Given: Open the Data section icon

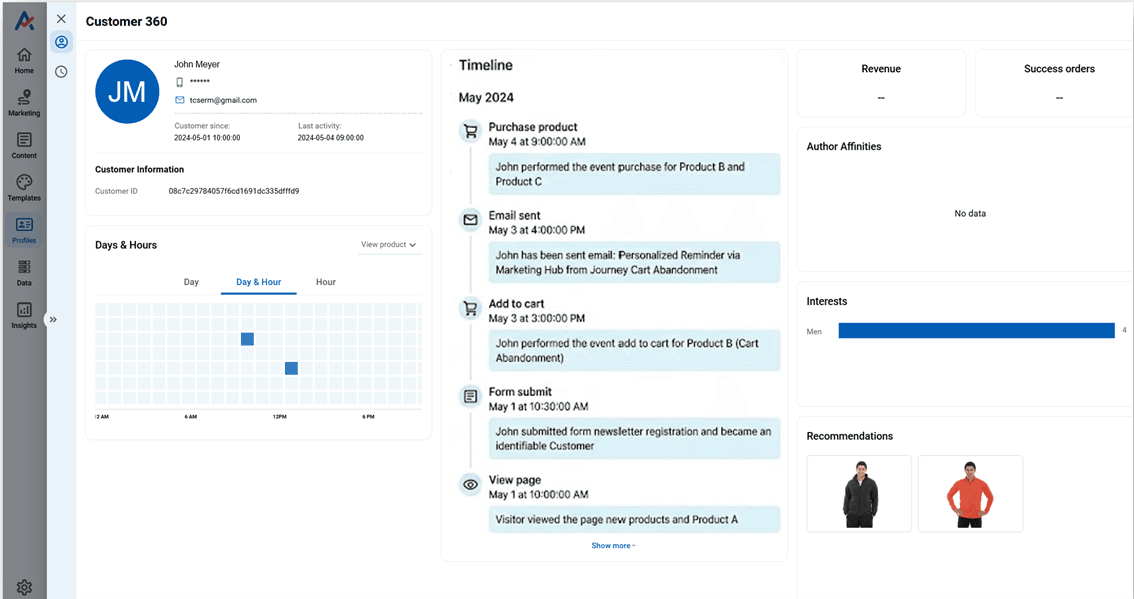Looking at the screenshot, I should pos(24,271).
